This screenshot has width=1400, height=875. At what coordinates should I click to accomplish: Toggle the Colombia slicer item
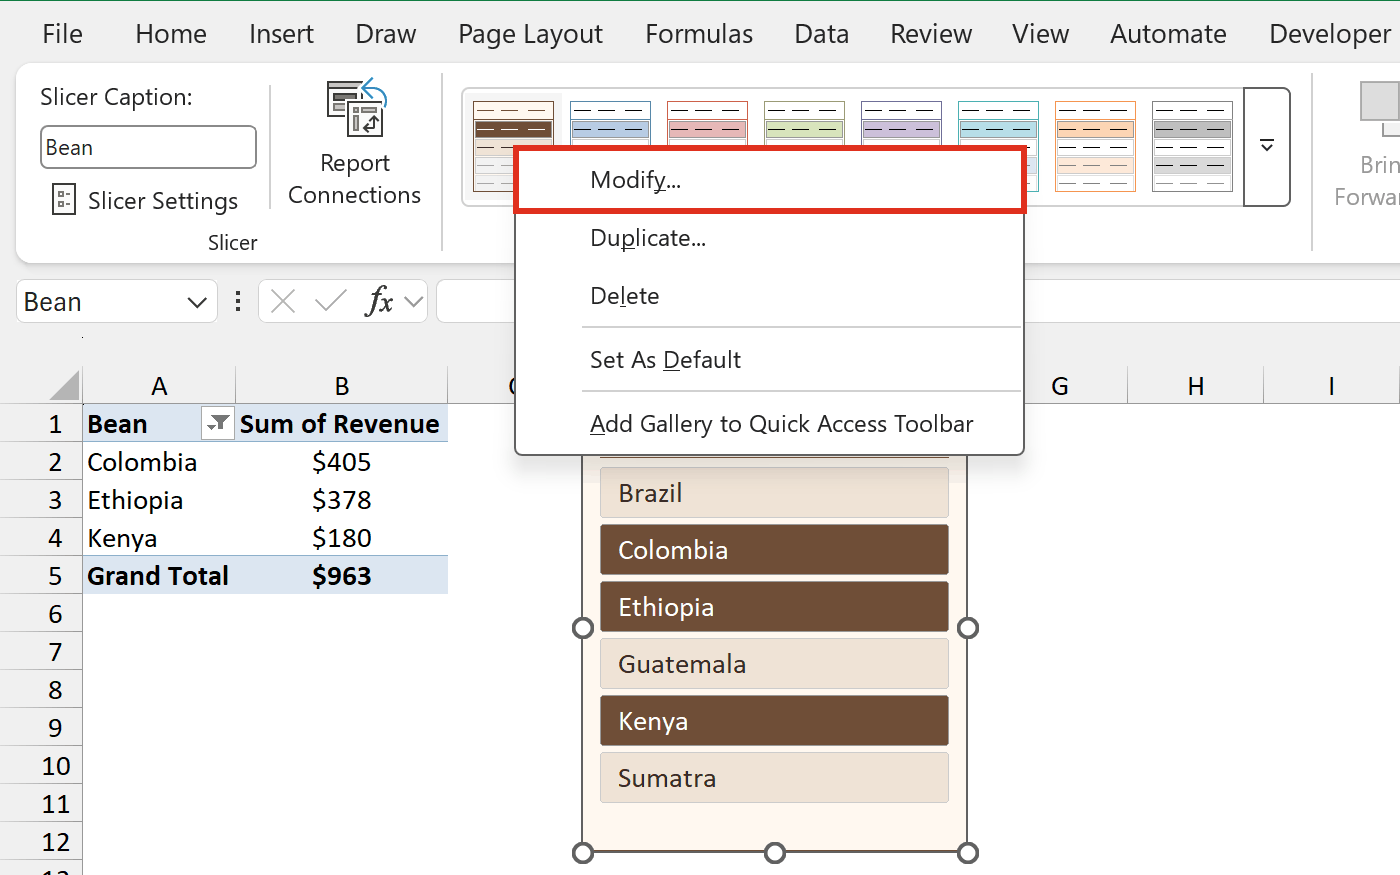[774, 550]
